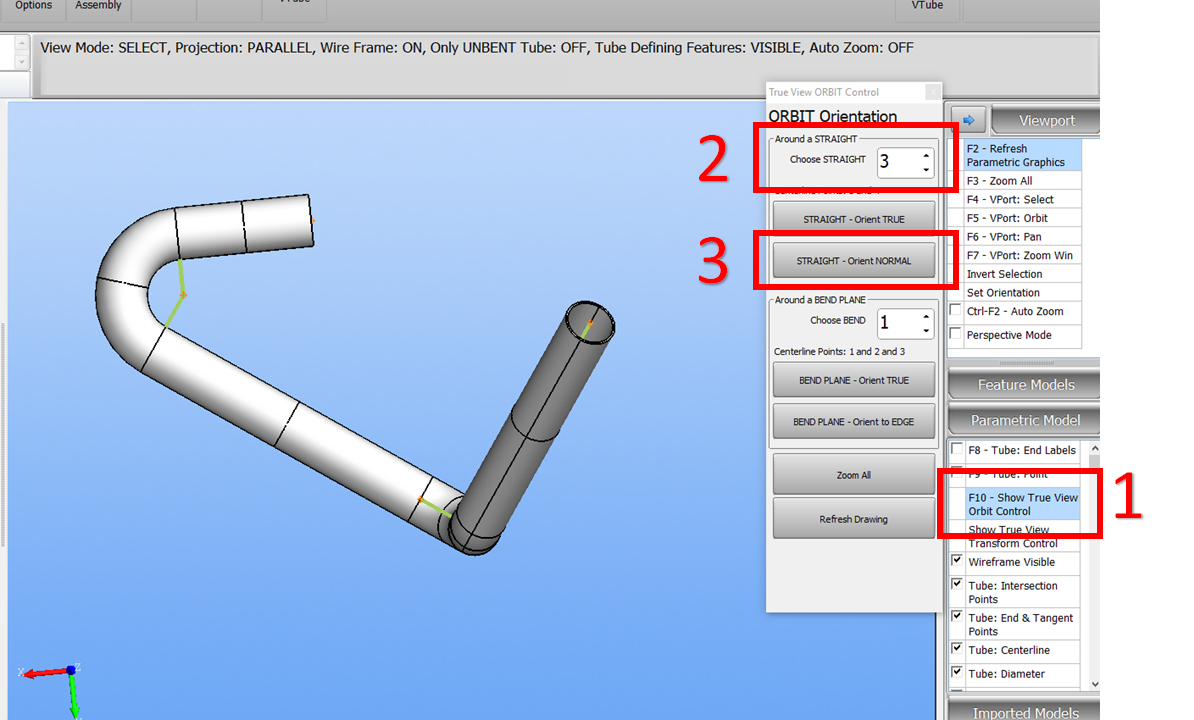Click the blue arrow icon beside Viewport
Screen dimensions: 1194x720
(x=967, y=120)
